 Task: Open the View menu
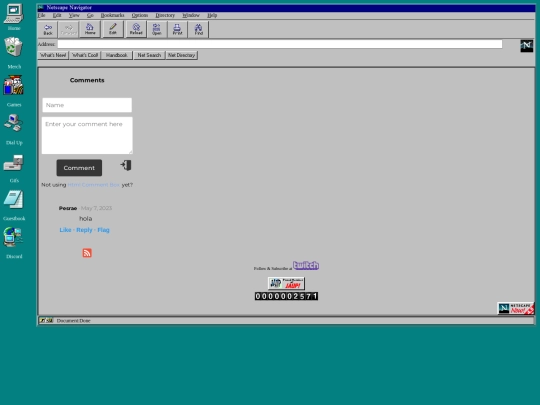(74, 15)
